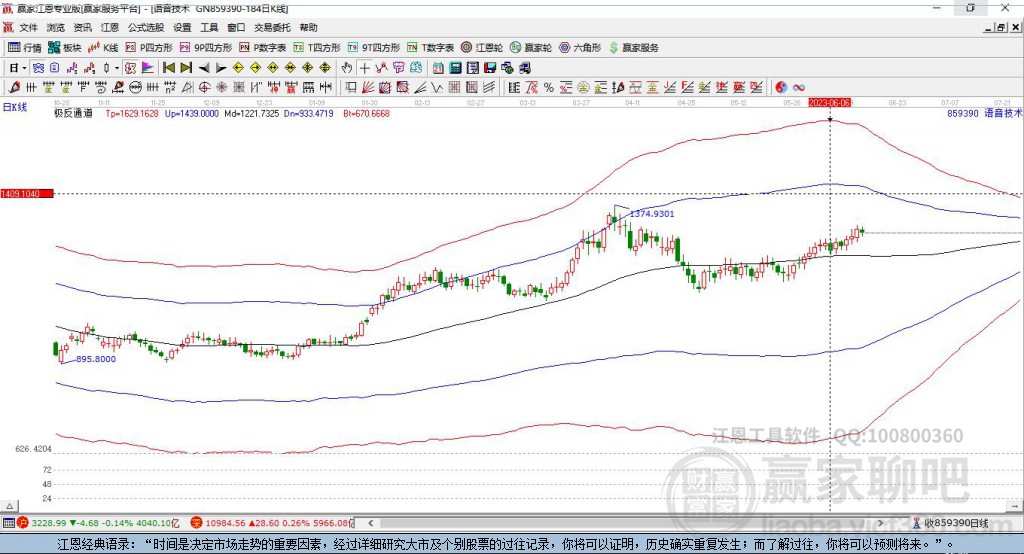Select the hand pan tool
Viewport: 1024px width, 554px height.
[x=347, y=68]
